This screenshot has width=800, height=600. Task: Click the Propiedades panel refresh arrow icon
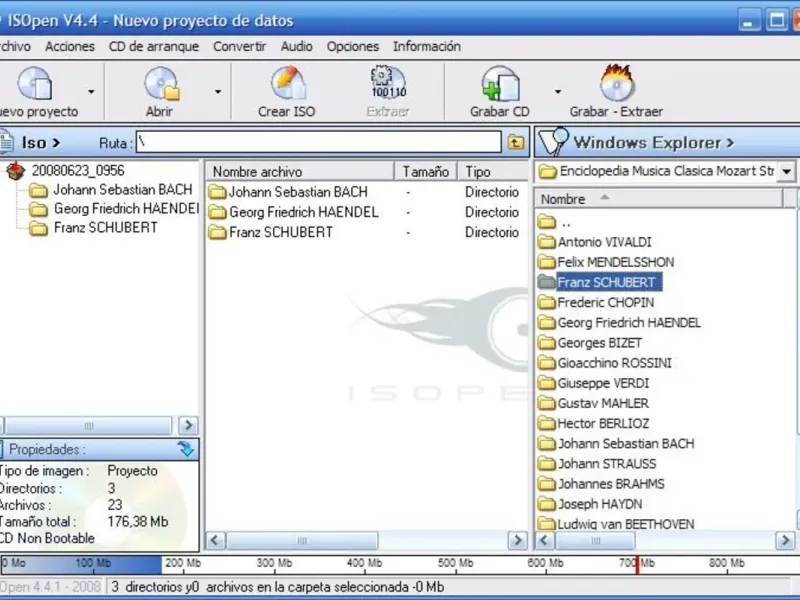186,449
